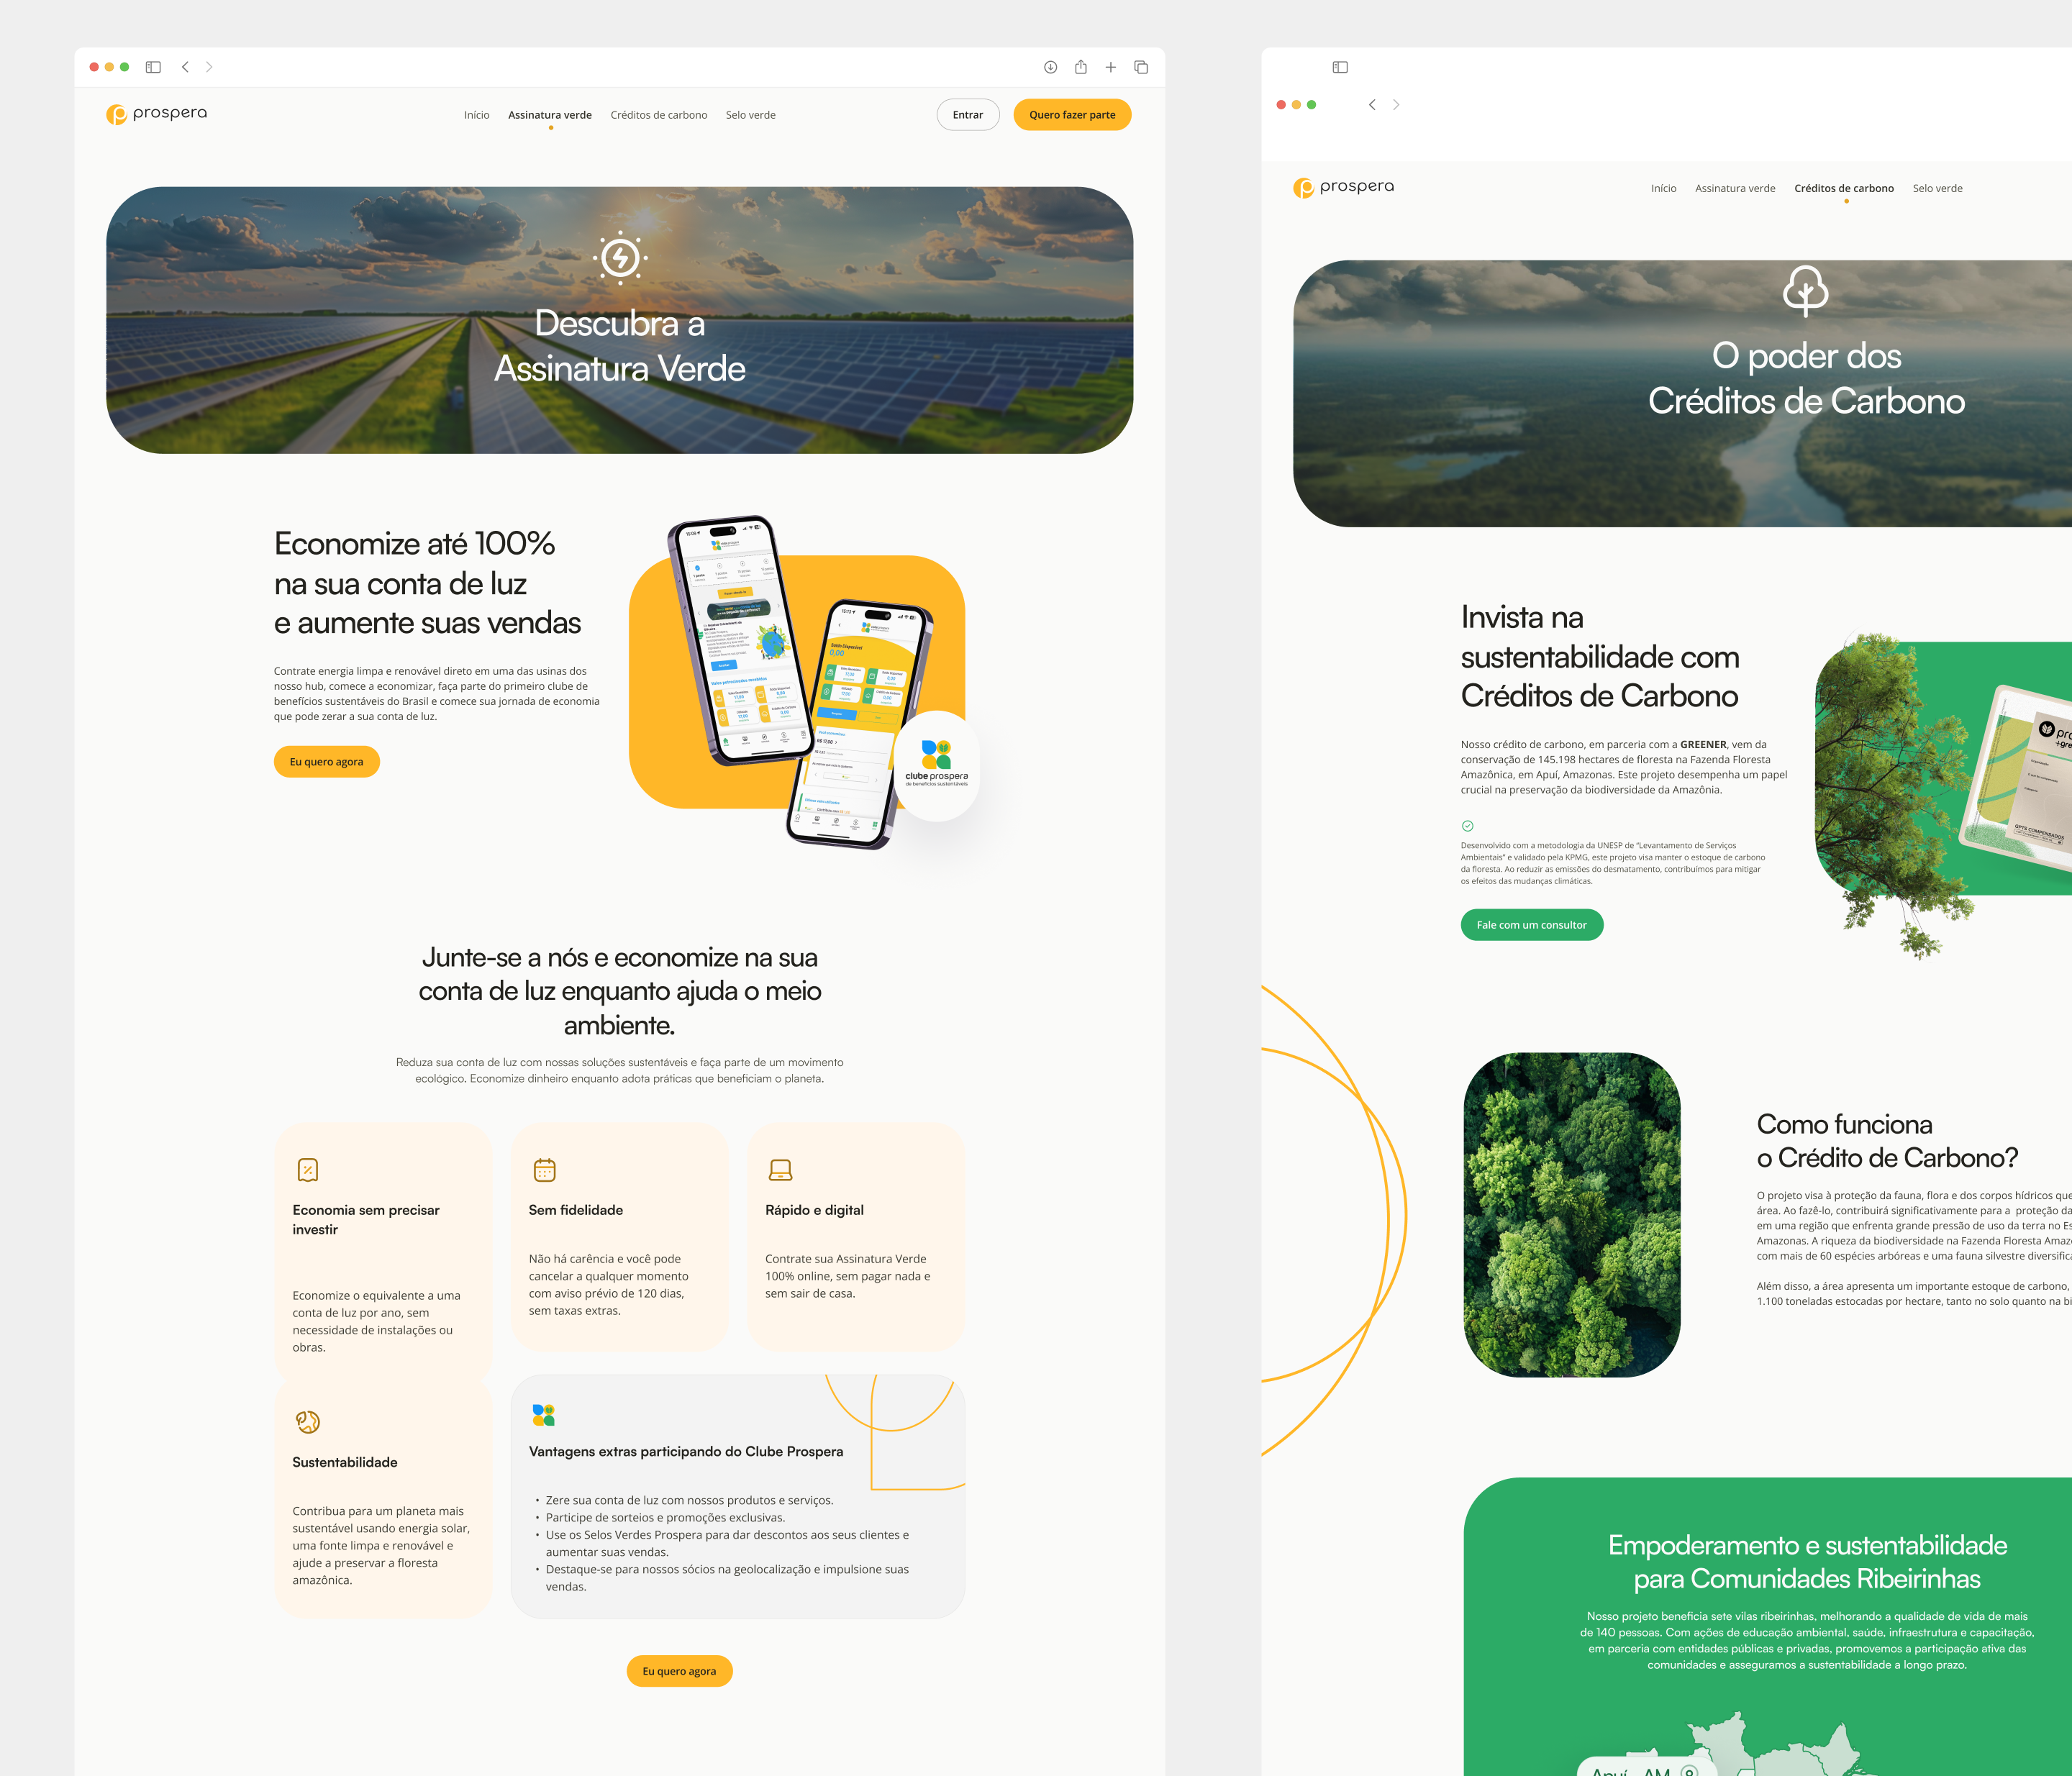Click tree icon on Créditos de Carbono banner
Screen dimensions: 2072x1776
coord(1806,291)
